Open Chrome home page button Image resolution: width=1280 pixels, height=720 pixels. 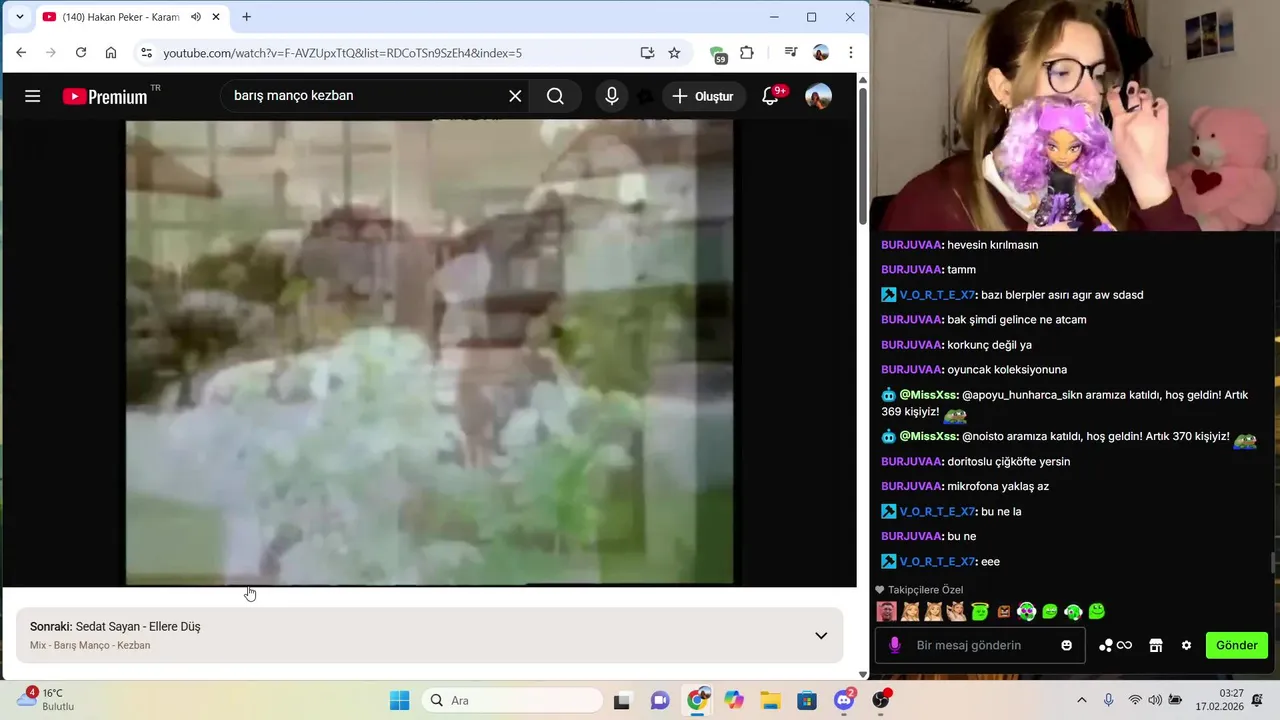coord(111,53)
